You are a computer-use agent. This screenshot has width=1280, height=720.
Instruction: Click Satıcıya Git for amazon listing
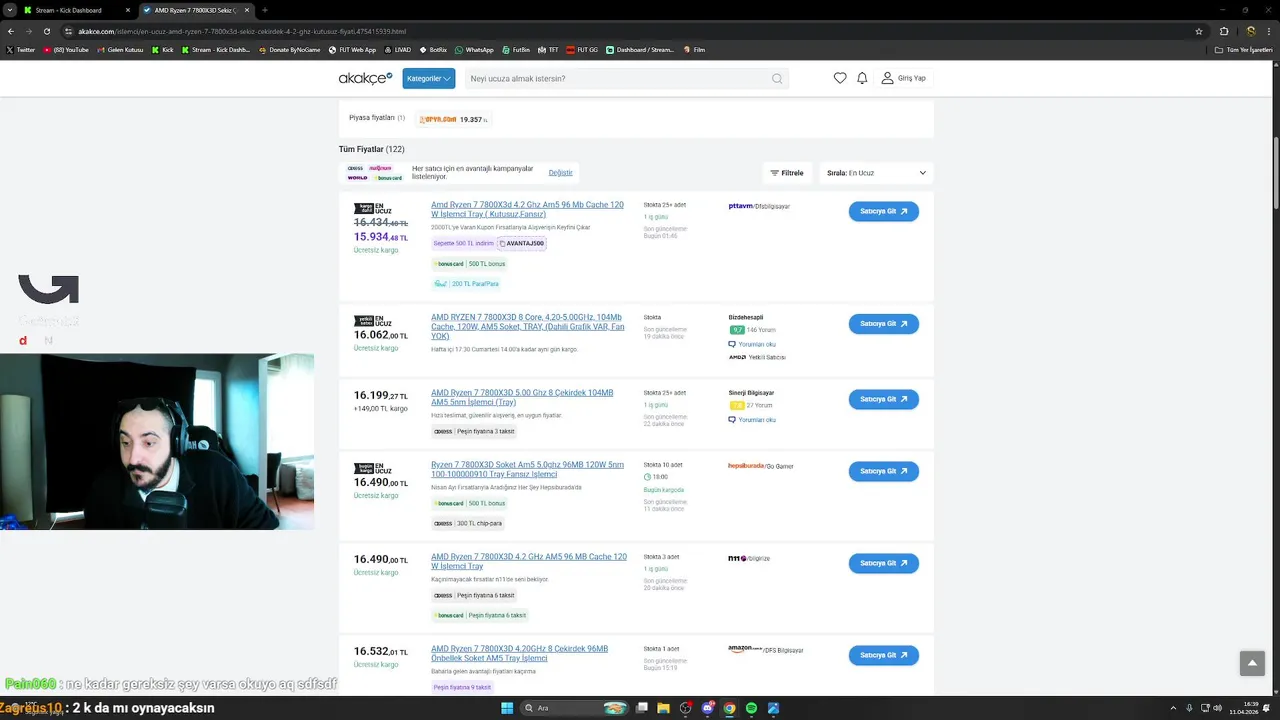(x=884, y=655)
